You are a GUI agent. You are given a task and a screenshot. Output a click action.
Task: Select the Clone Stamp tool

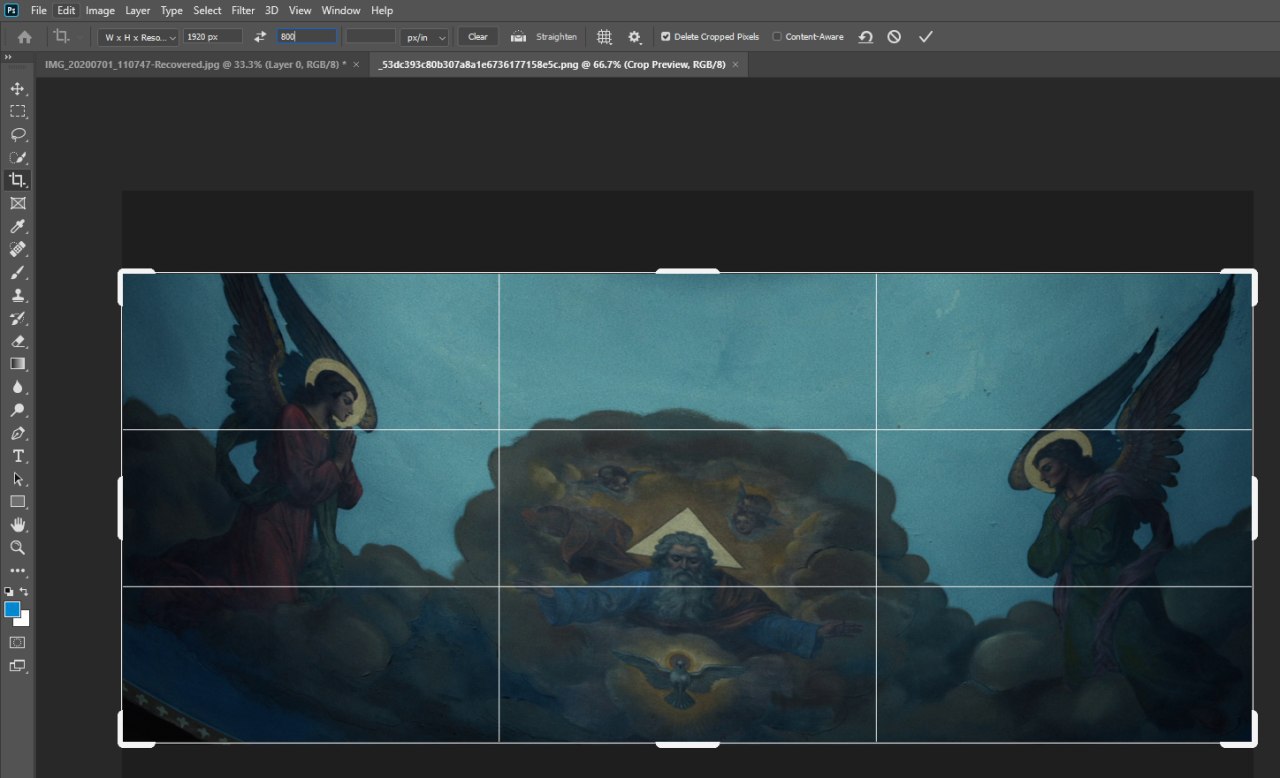coord(17,295)
